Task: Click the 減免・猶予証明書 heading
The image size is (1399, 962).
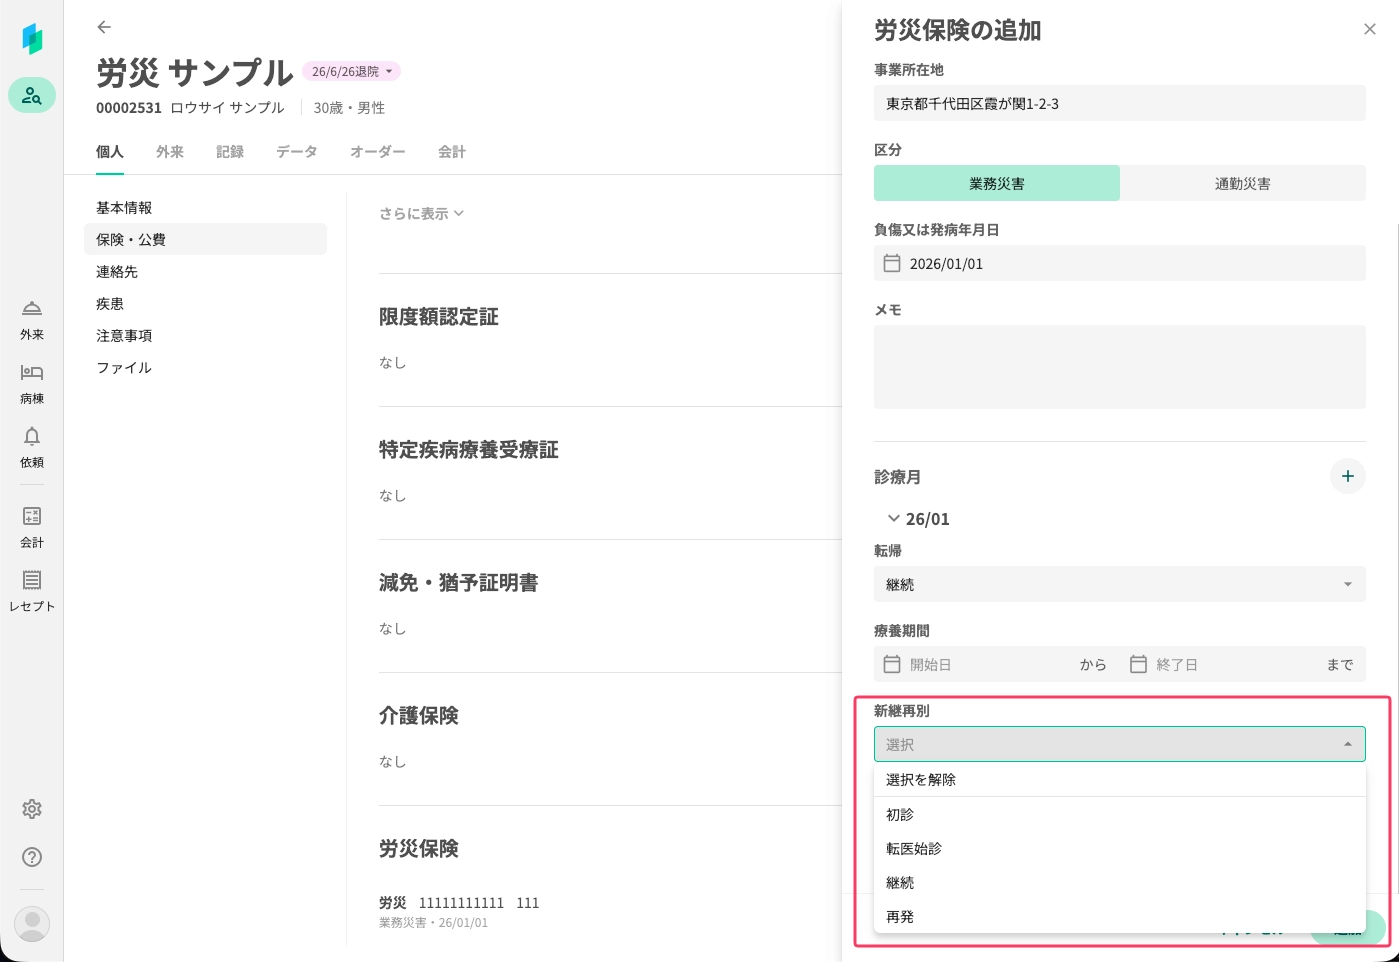Action: (x=459, y=583)
